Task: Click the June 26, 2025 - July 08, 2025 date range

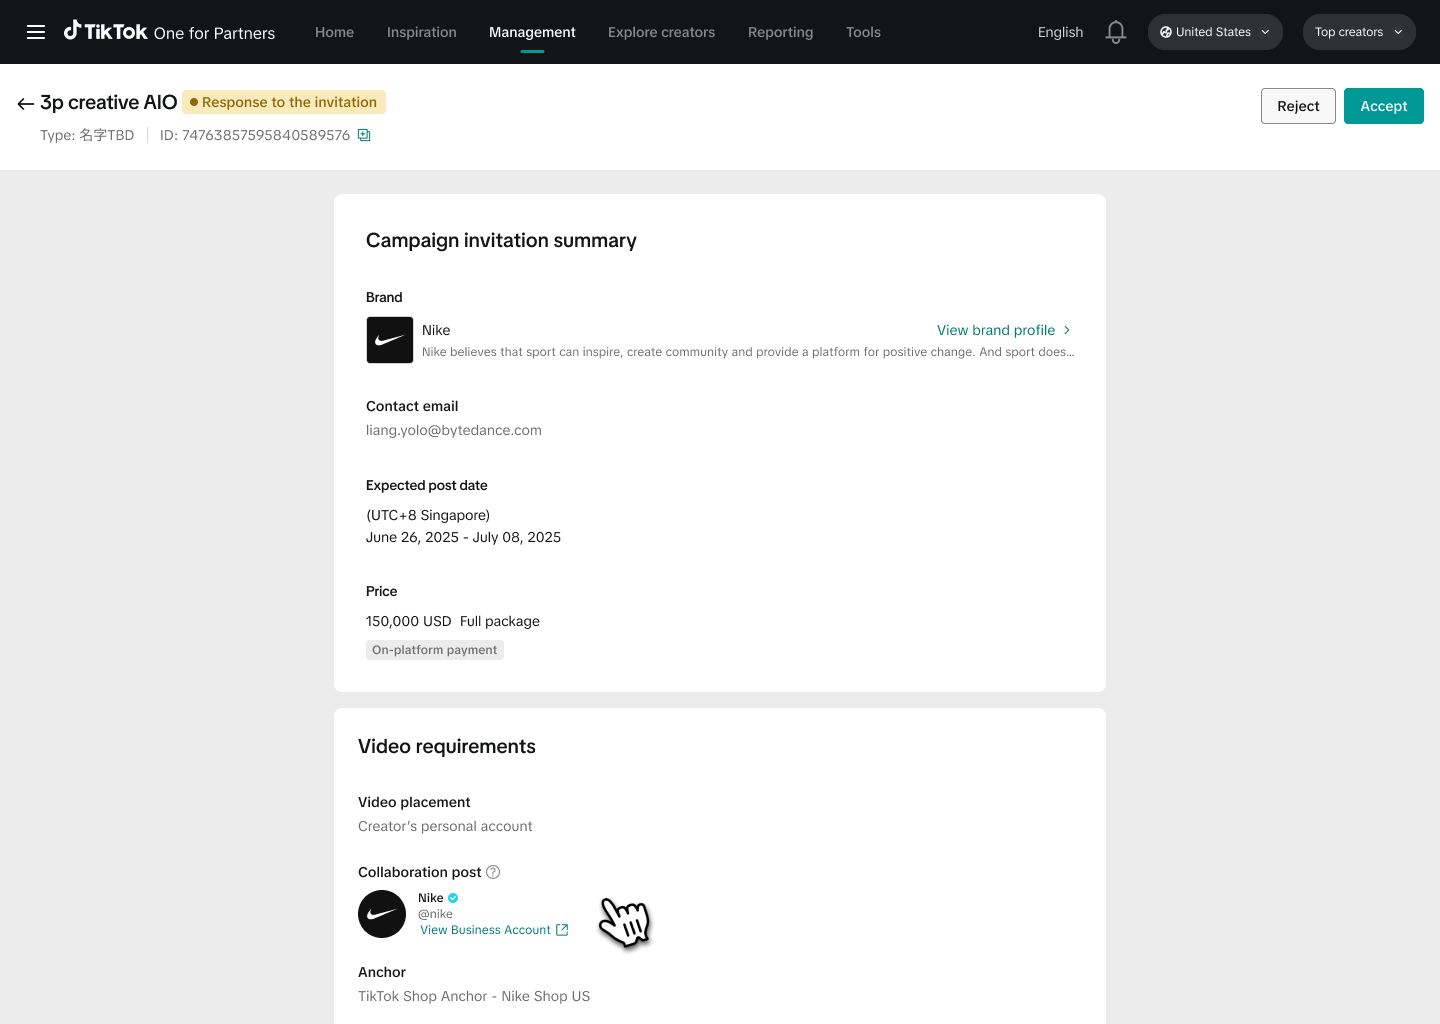Action: [463, 537]
